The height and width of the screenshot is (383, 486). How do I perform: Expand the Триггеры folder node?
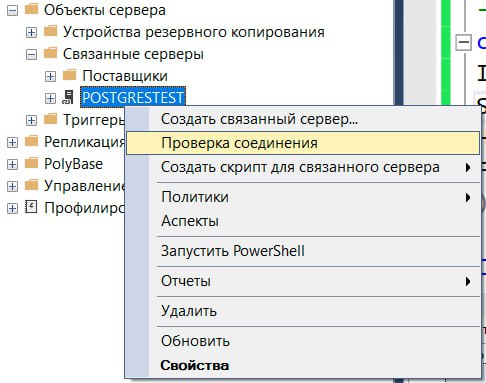coord(31,120)
